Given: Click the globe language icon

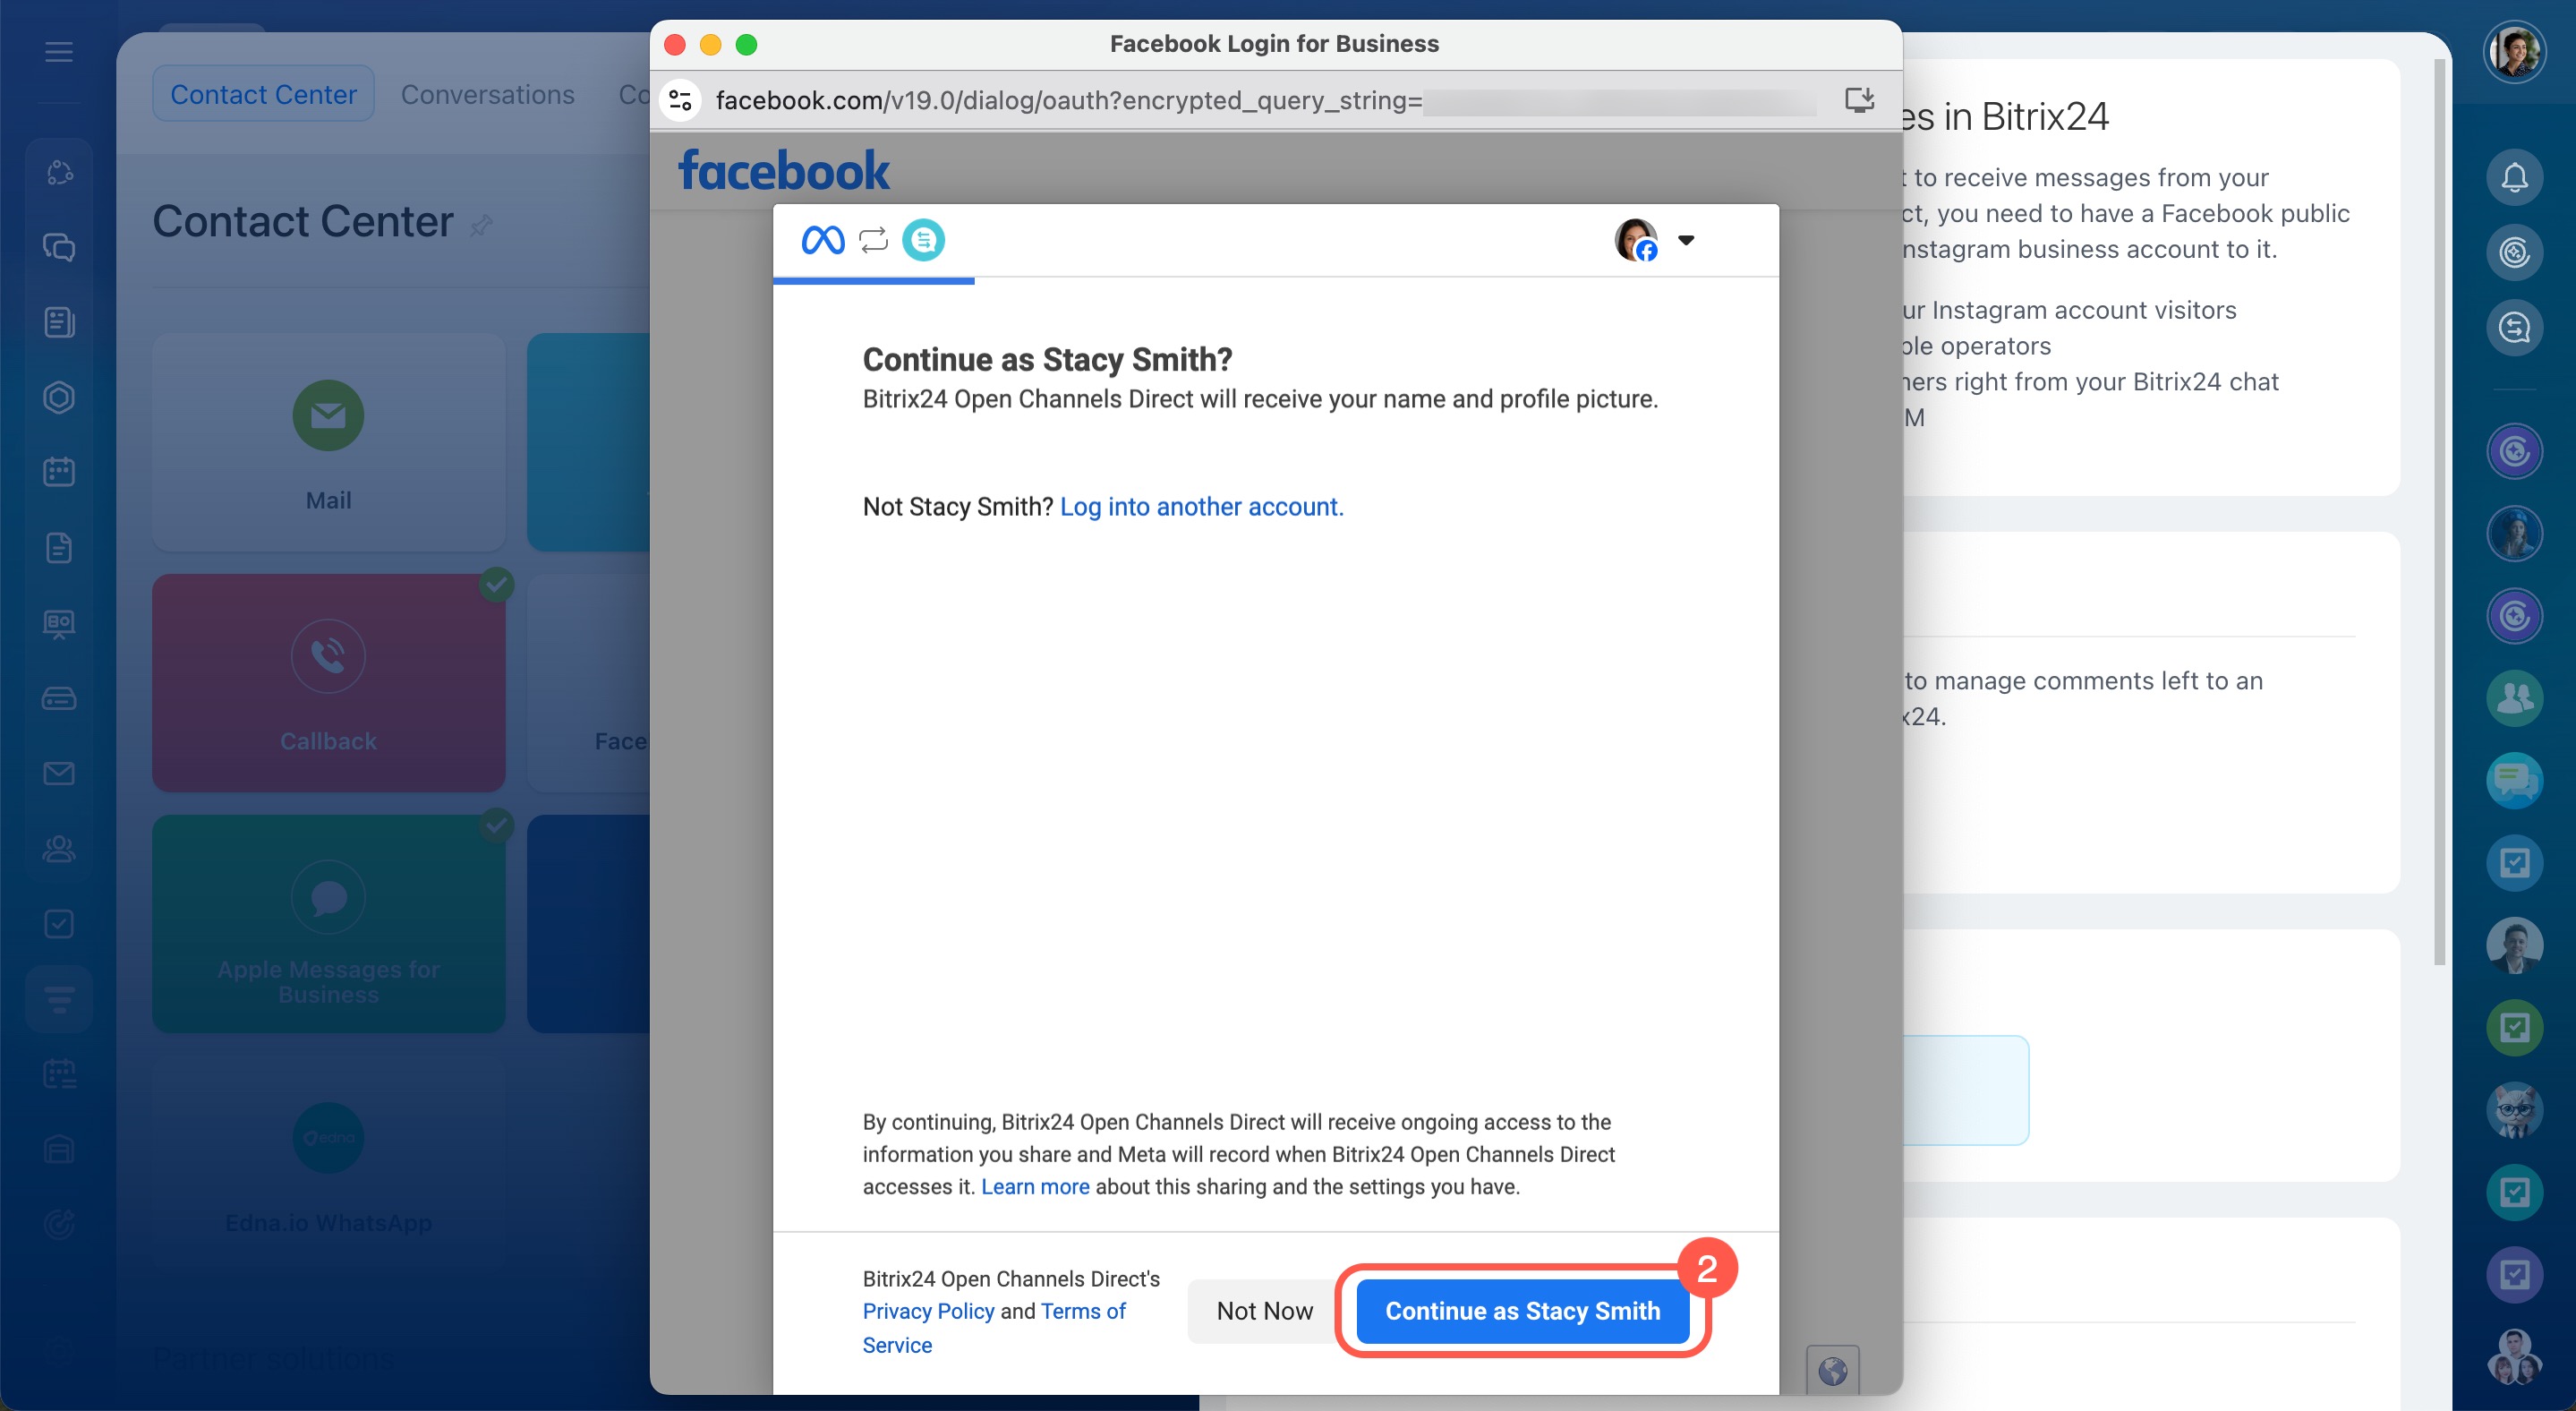Looking at the screenshot, I should pos(1832,1370).
